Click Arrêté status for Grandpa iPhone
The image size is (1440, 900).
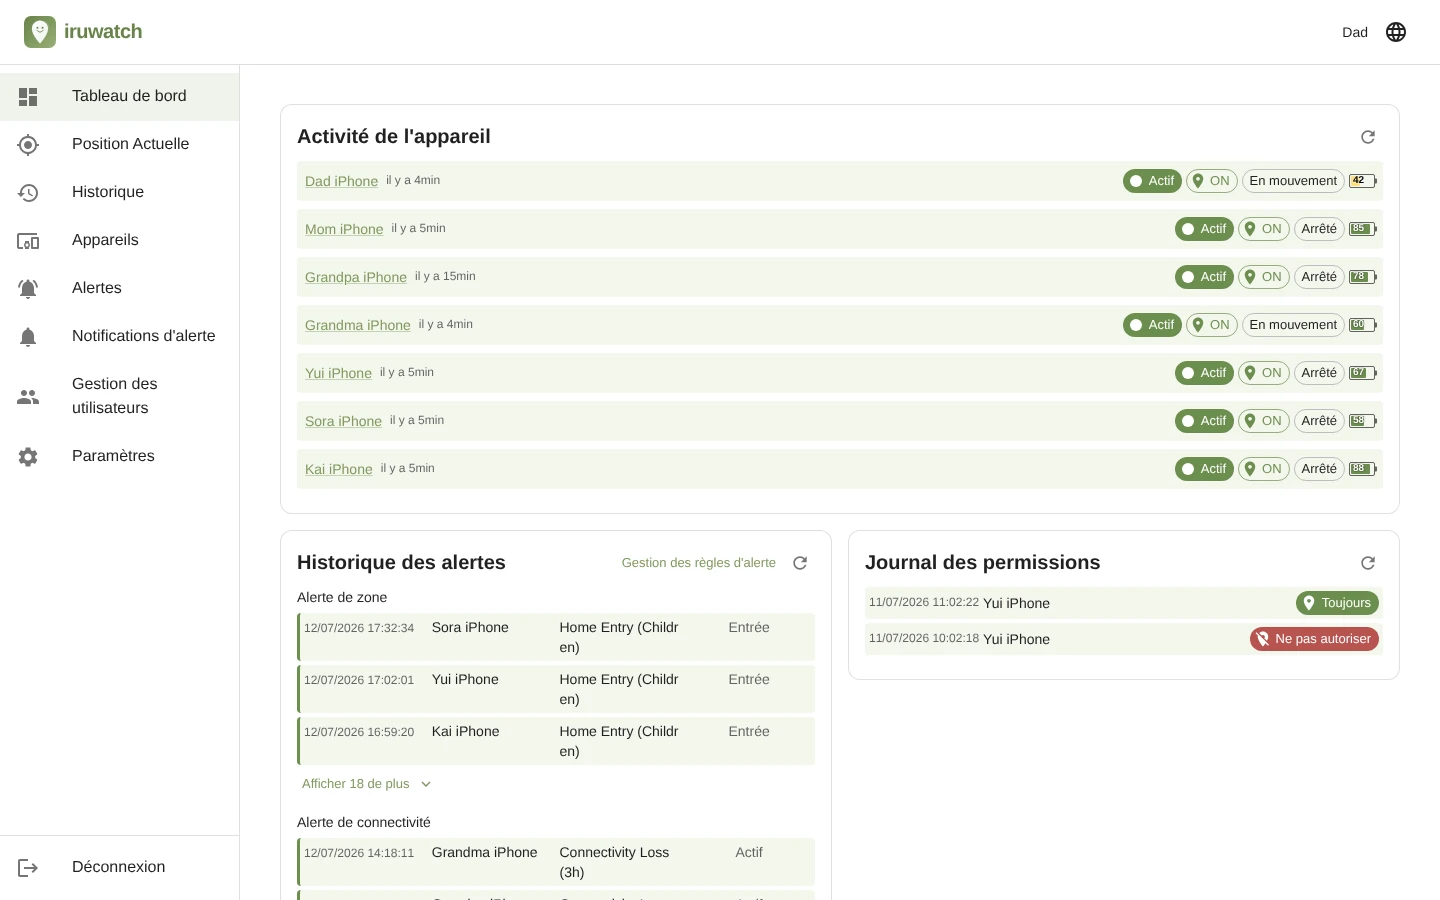pyautogui.click(x=1319, y=277)
